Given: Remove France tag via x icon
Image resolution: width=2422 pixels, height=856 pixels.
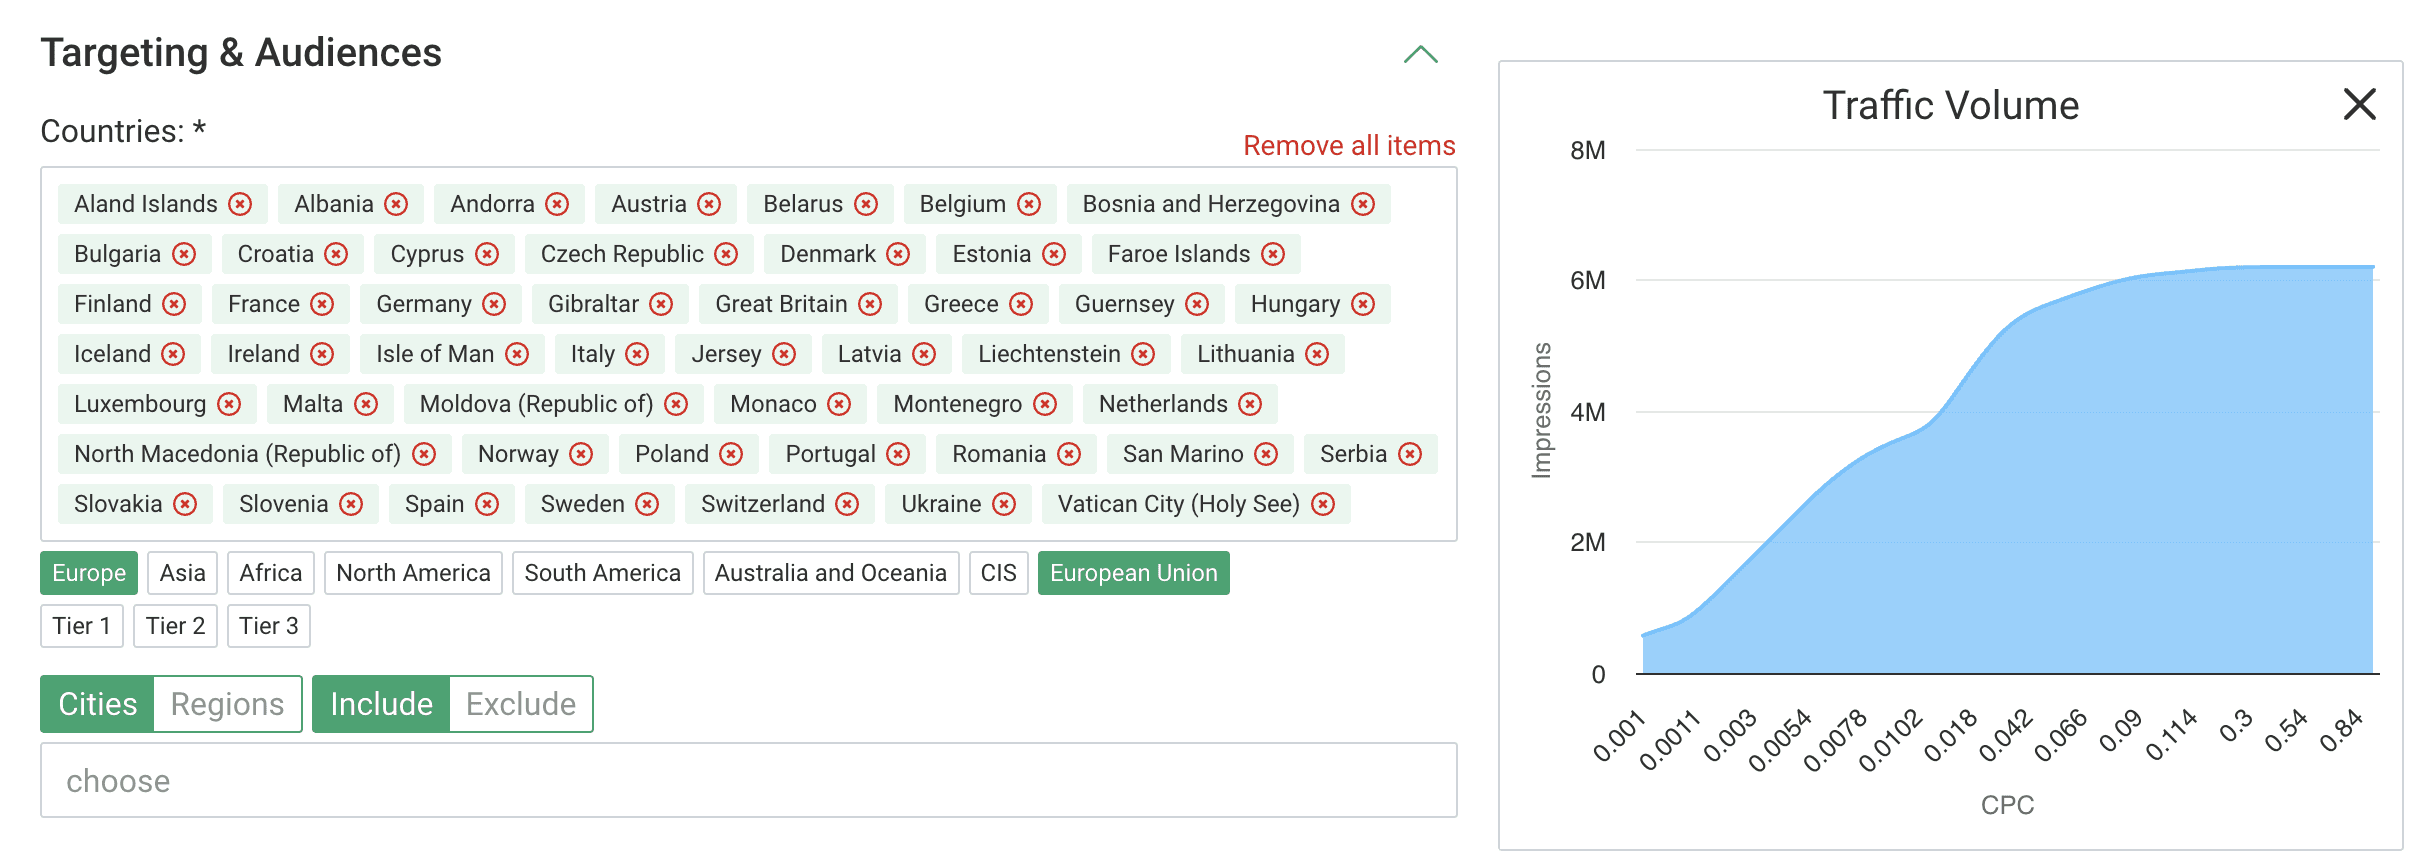Looking at the screenshot, I should click(322, 304).
